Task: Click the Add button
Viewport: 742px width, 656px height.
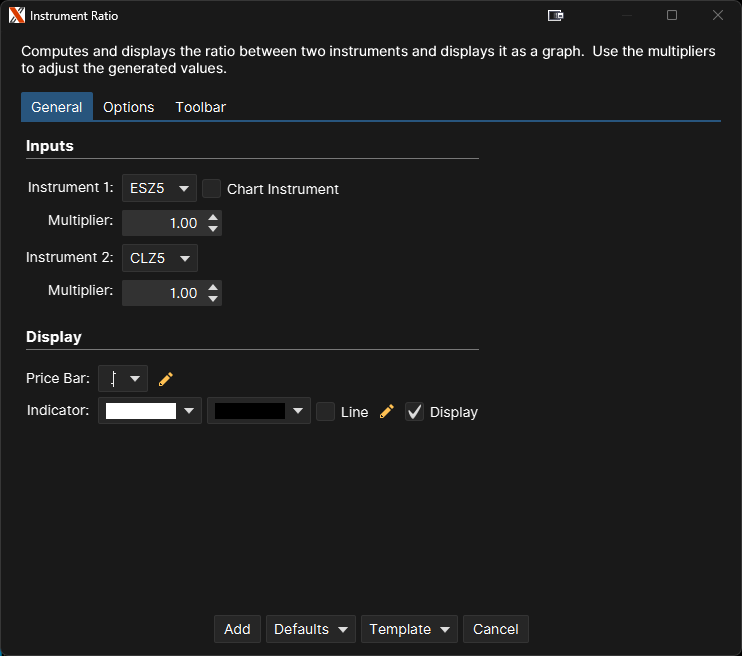Action: click(237, 629)
